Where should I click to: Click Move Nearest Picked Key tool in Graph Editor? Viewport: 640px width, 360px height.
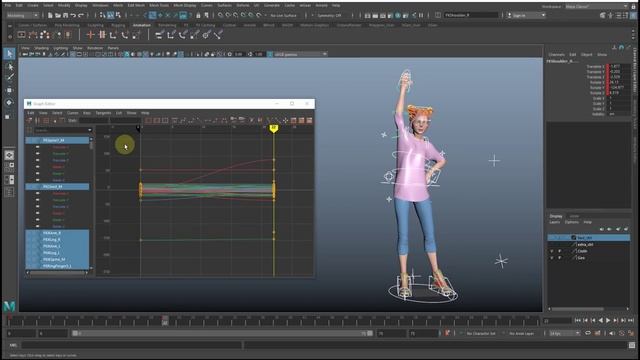coord(29,120)
